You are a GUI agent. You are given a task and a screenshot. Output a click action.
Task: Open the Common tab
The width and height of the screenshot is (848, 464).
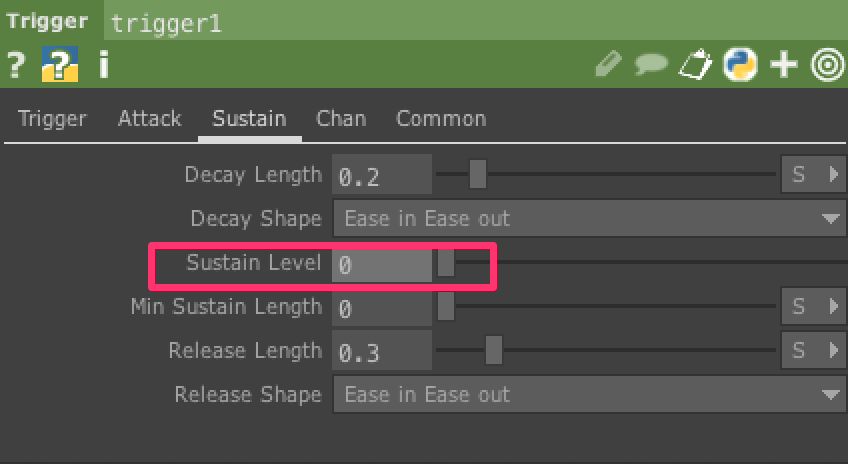[x=441, y=119]
